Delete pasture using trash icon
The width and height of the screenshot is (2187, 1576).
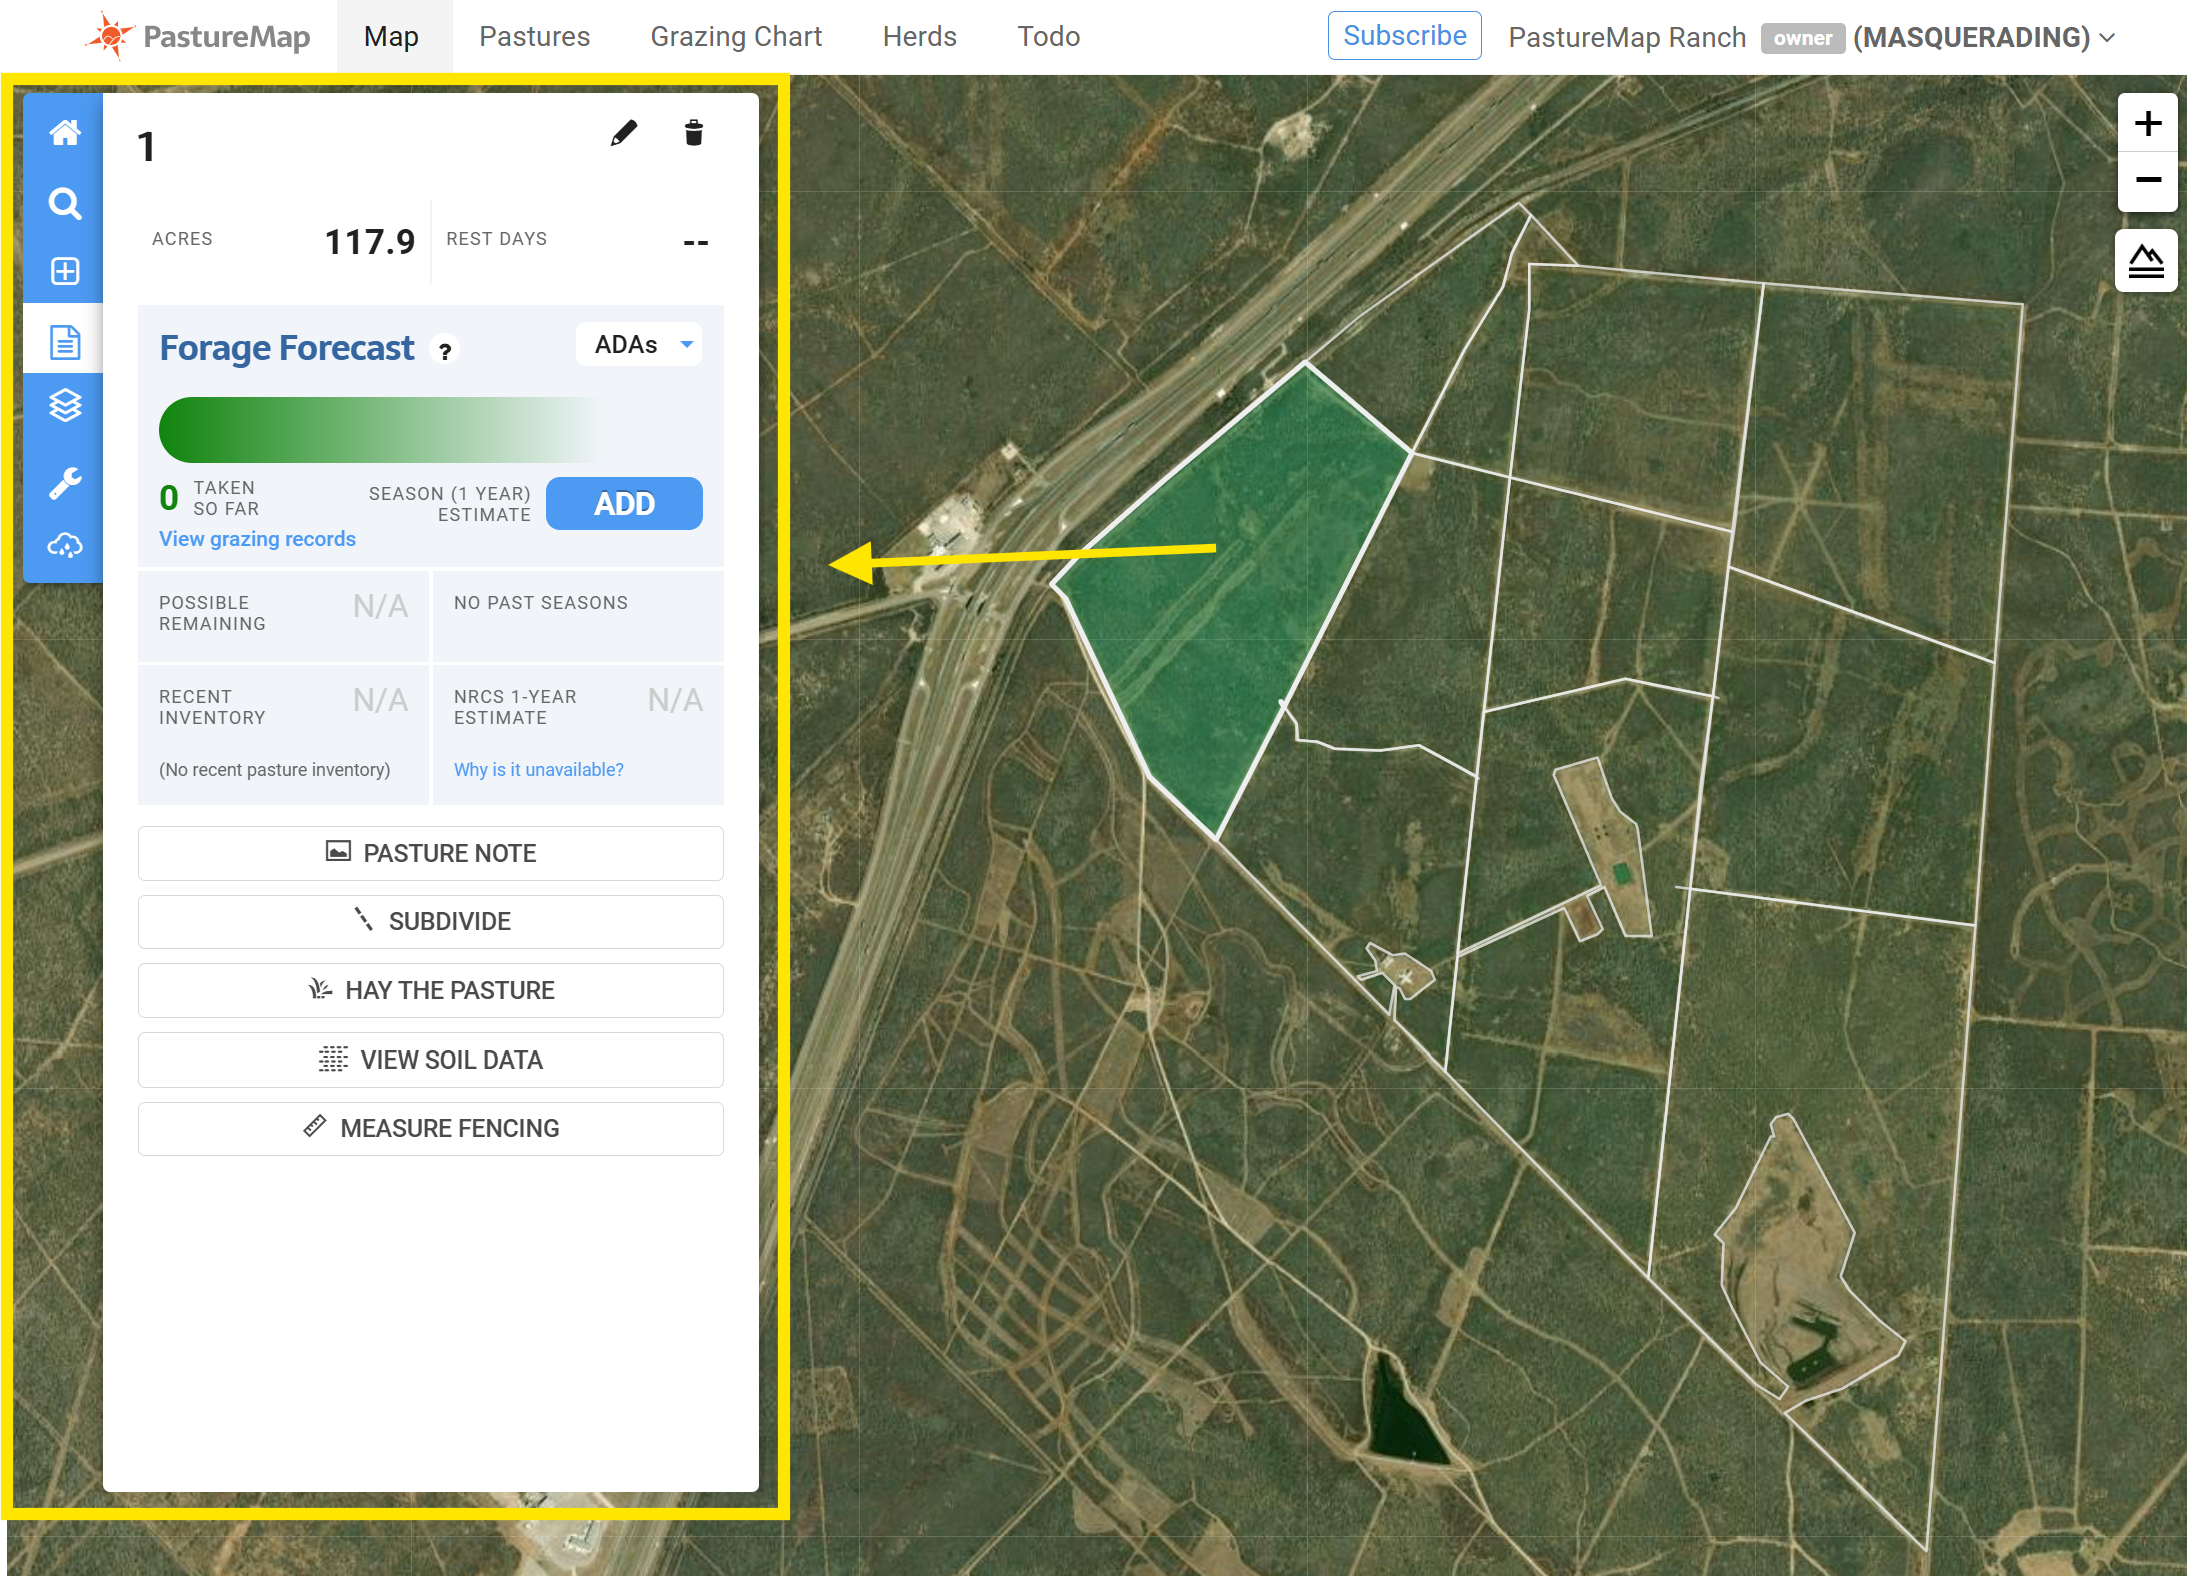point(694,133)
